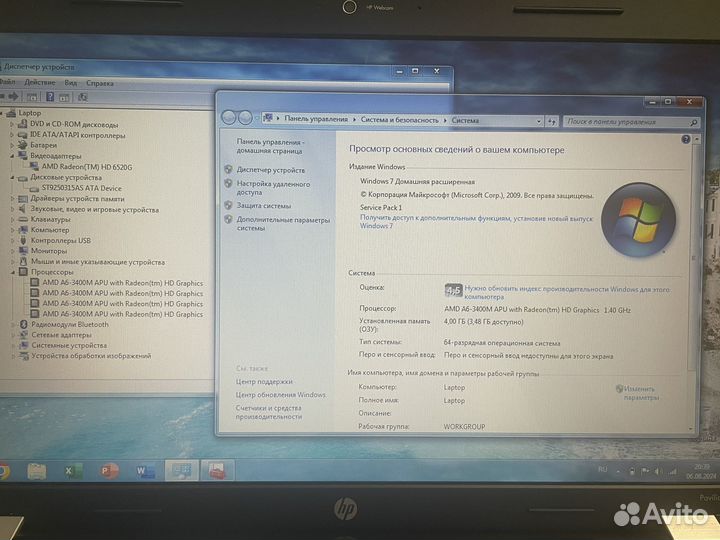This screenshot has height=540, width=720.
Task: Click the Получить доступ к дополнительным функциям link
Action: (476, 222)
